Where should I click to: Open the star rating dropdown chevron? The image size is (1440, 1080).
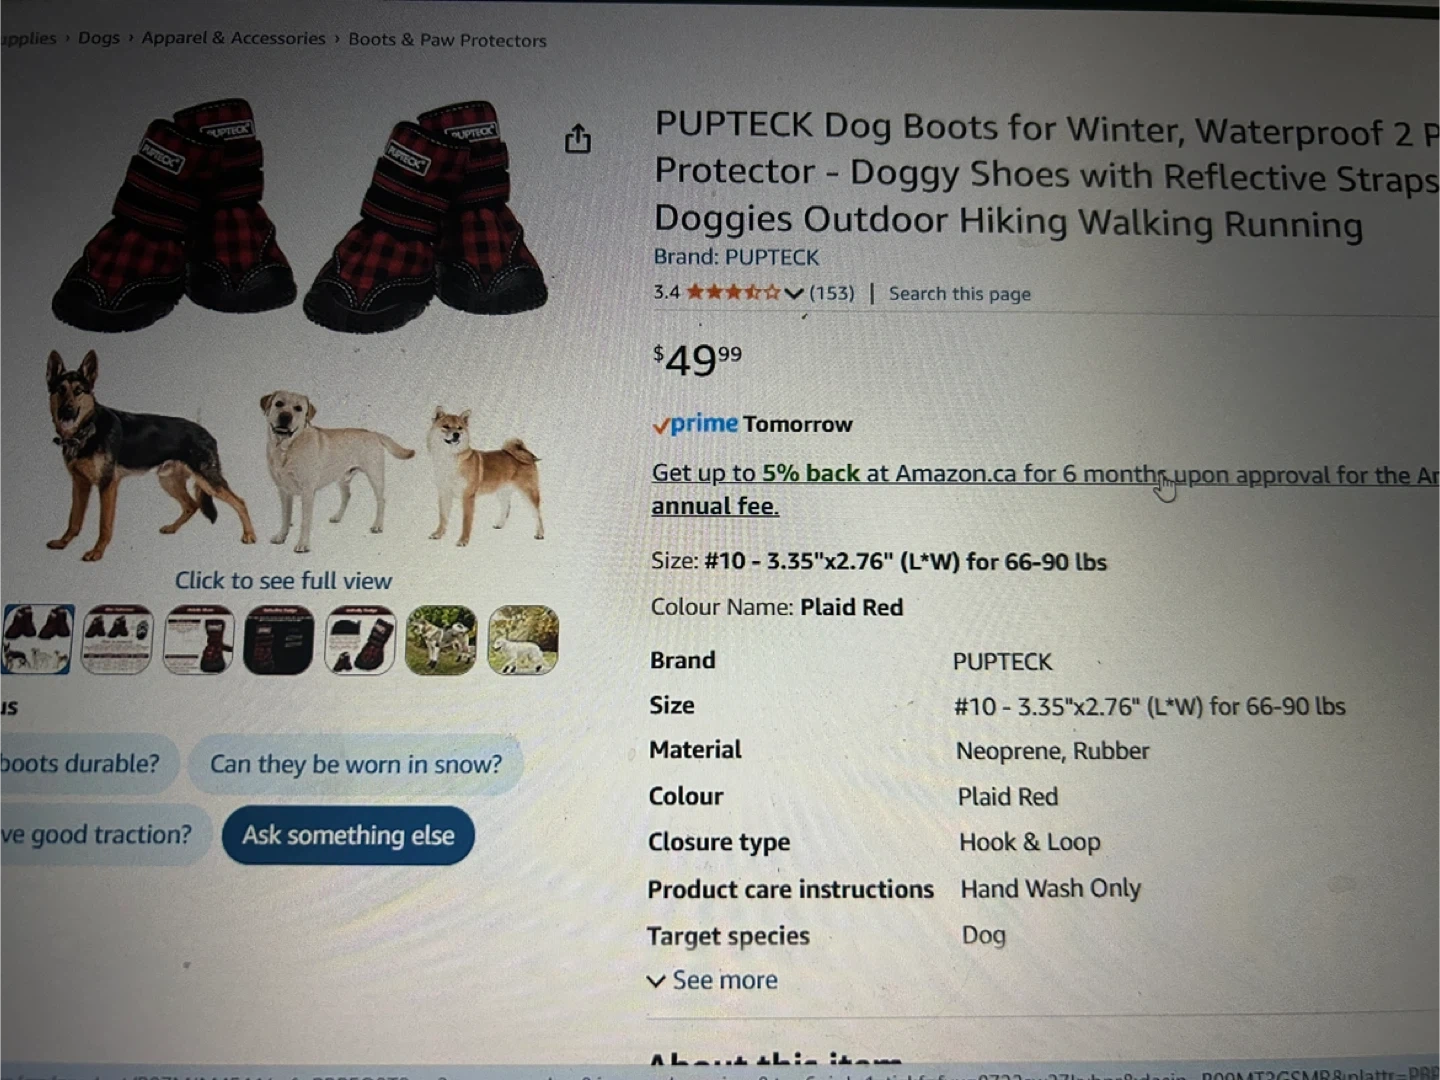coord(794,293)
